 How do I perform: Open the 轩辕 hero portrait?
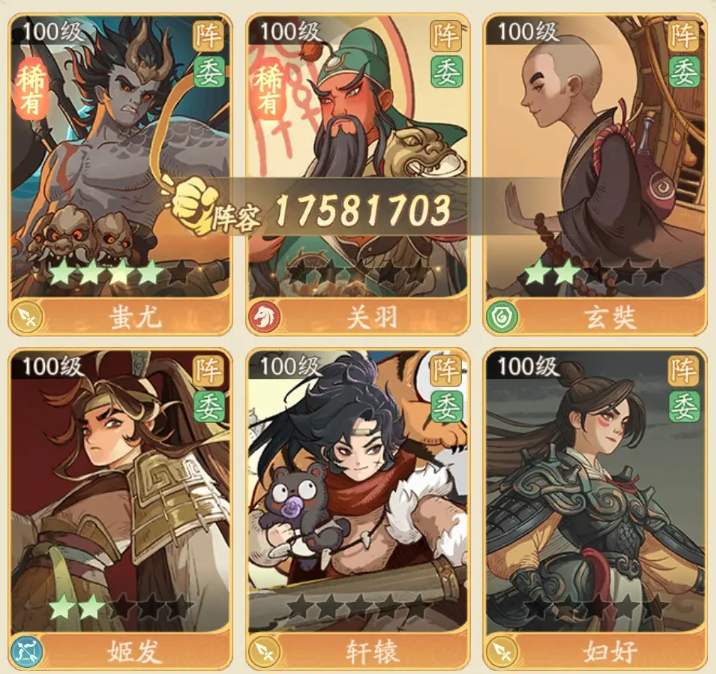click(x=358, y=491)
